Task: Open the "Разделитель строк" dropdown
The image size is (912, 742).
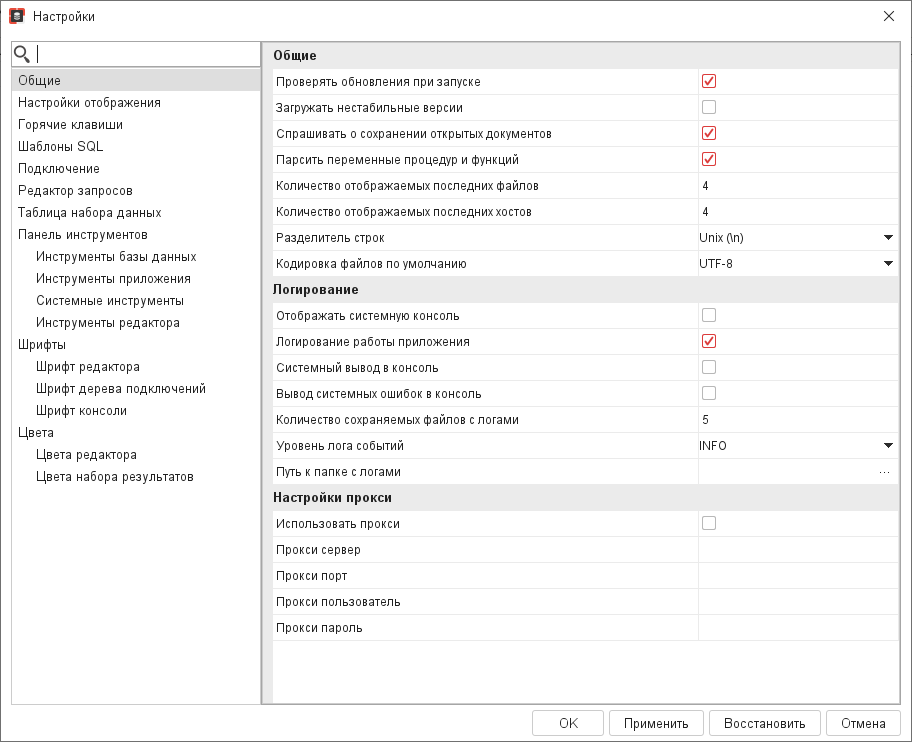Action: [887, 238]
